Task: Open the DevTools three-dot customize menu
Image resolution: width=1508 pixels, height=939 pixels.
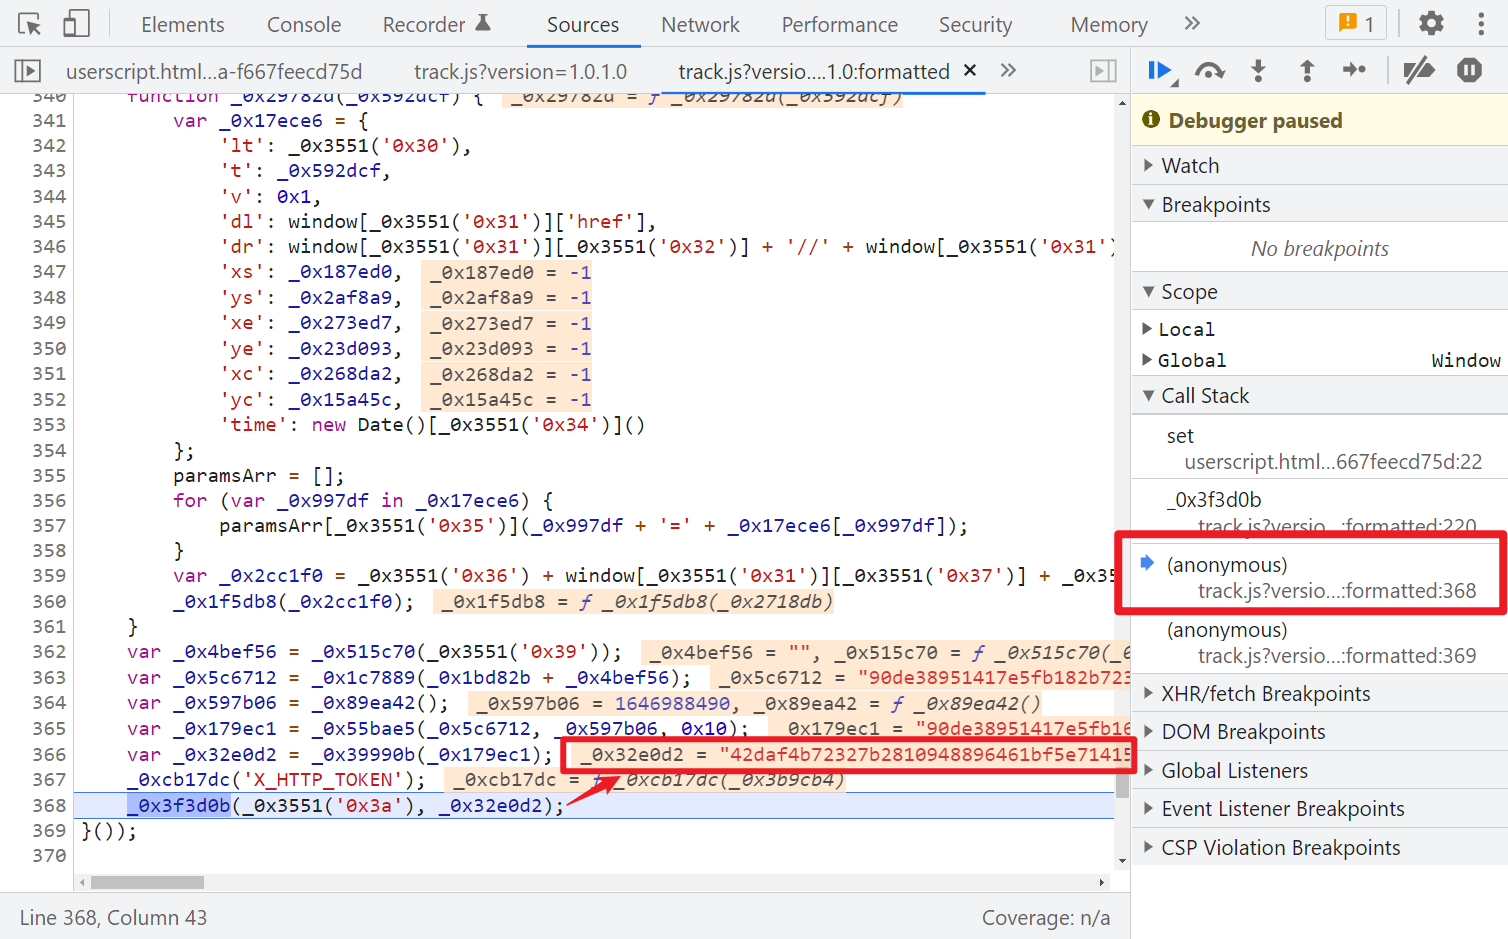Action: (1481, 23)
